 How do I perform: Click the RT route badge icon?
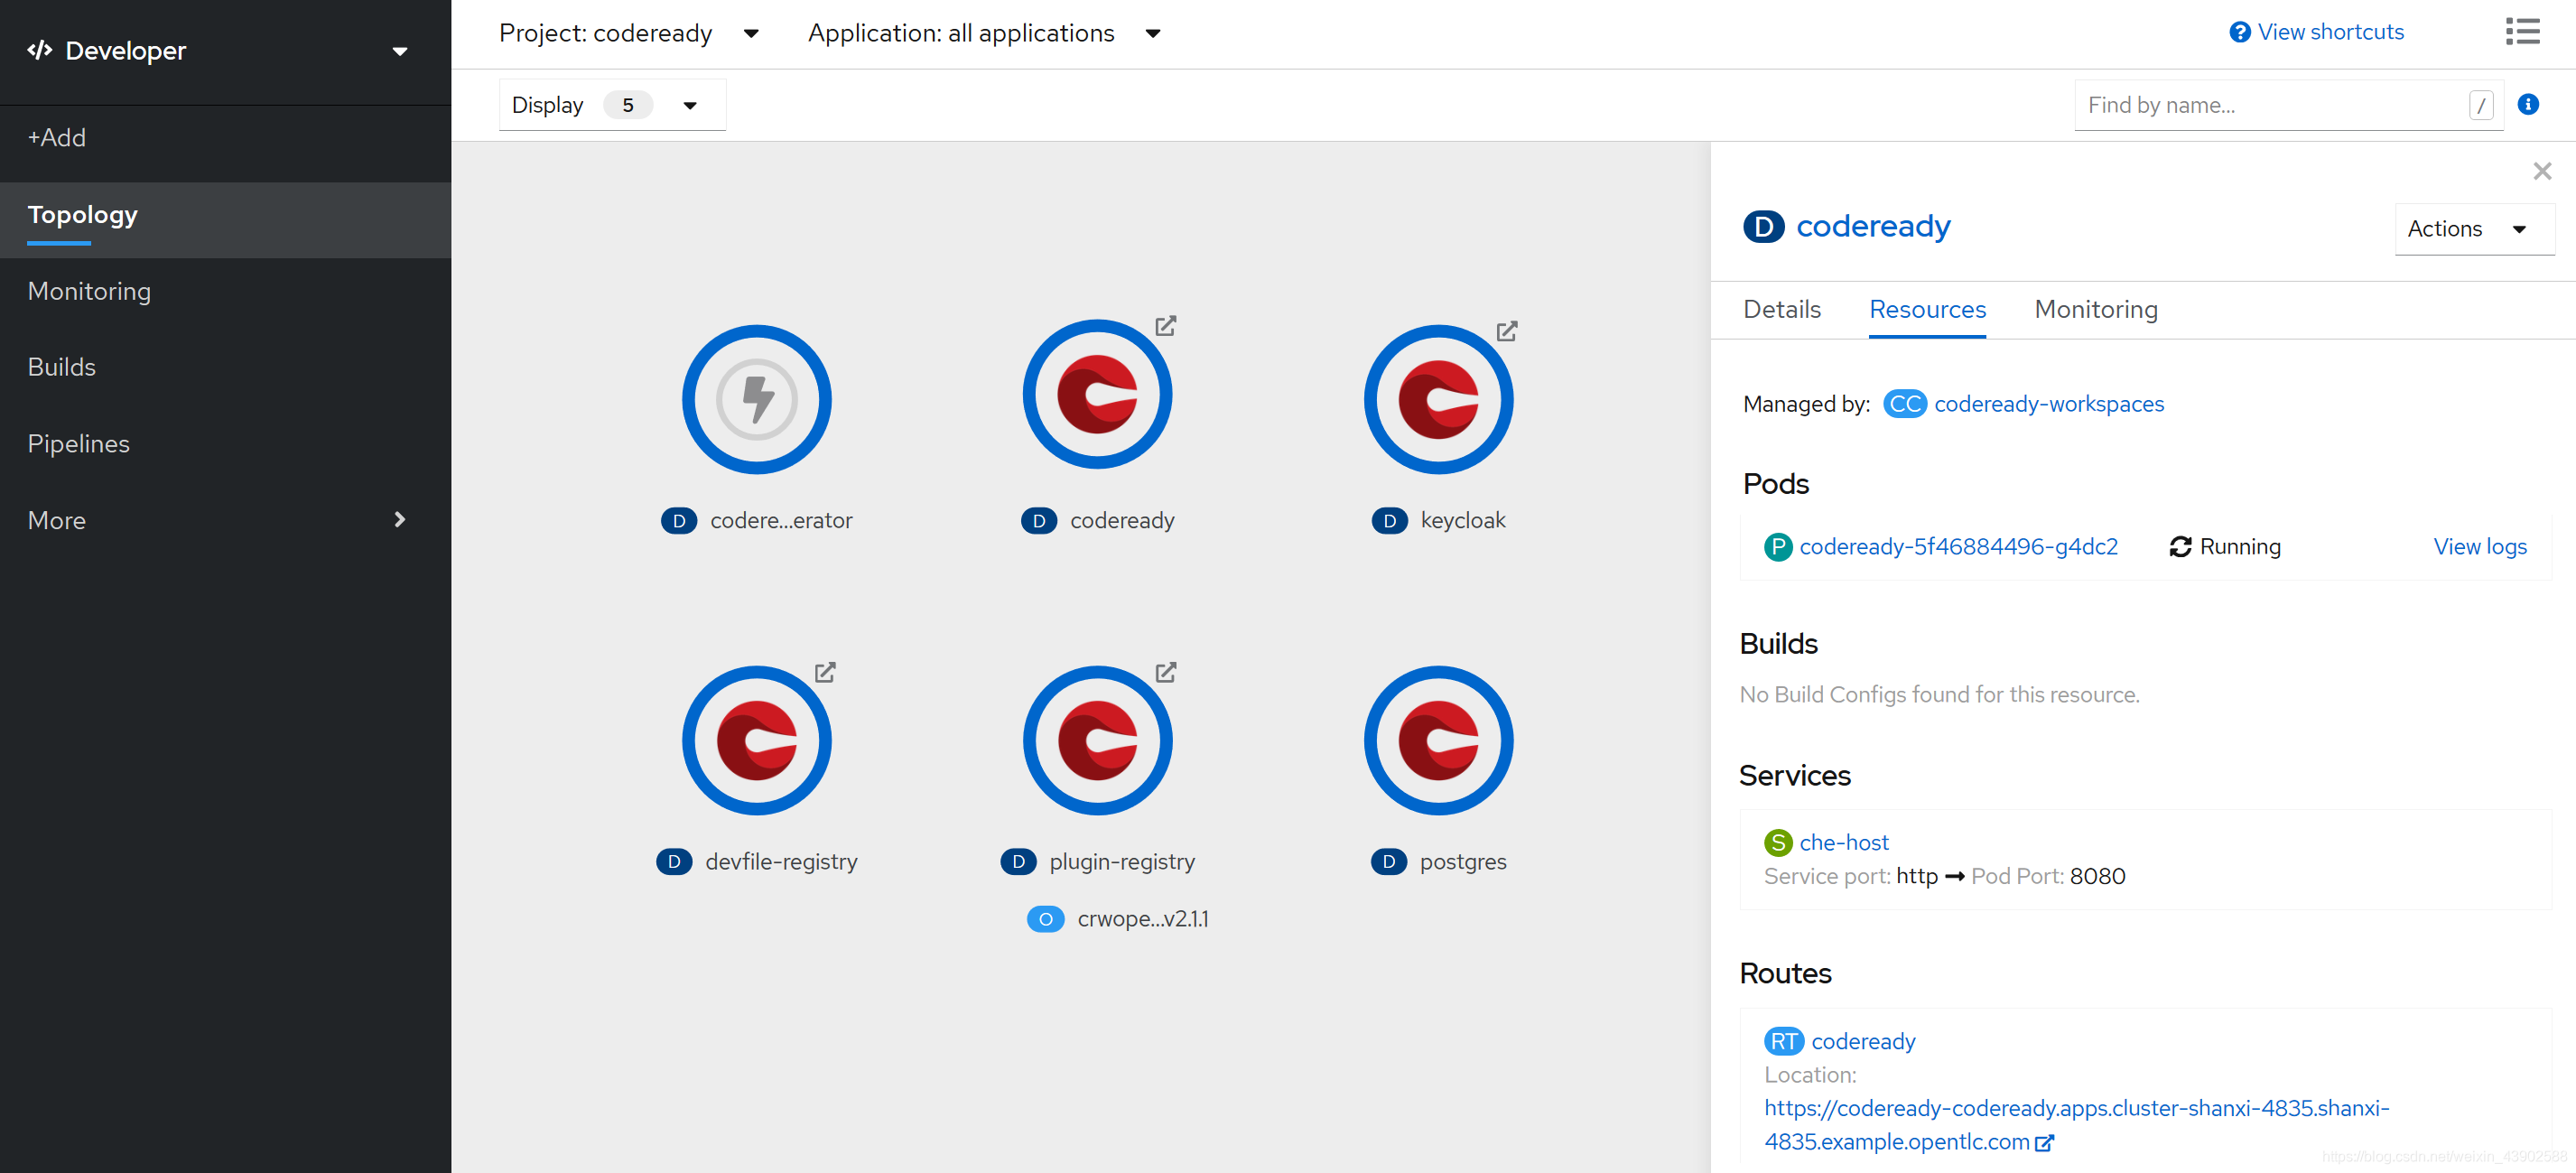(x=1783, y=1041)
